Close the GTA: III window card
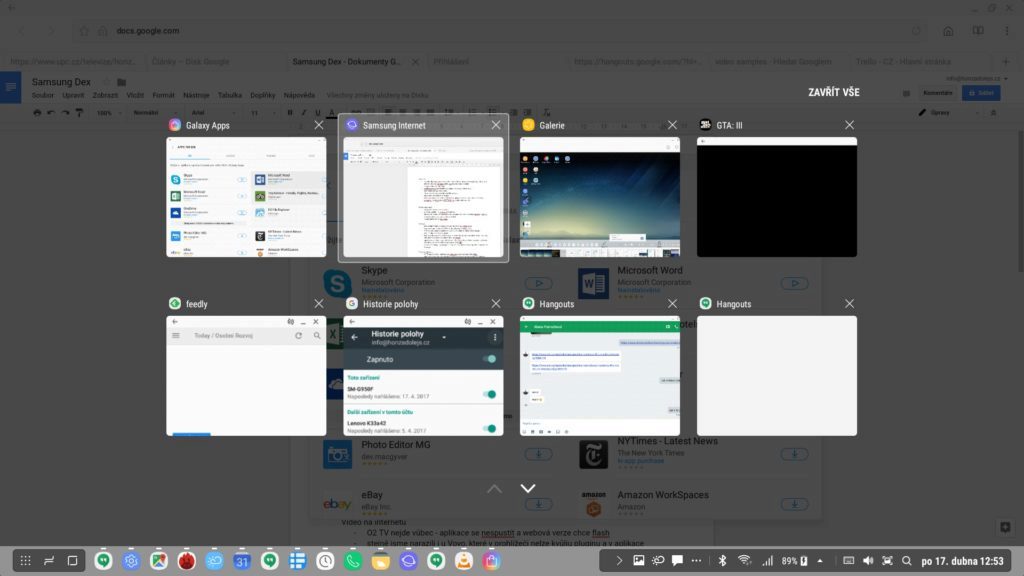This screenshot has height=576, width=1024. pos(849,125)
